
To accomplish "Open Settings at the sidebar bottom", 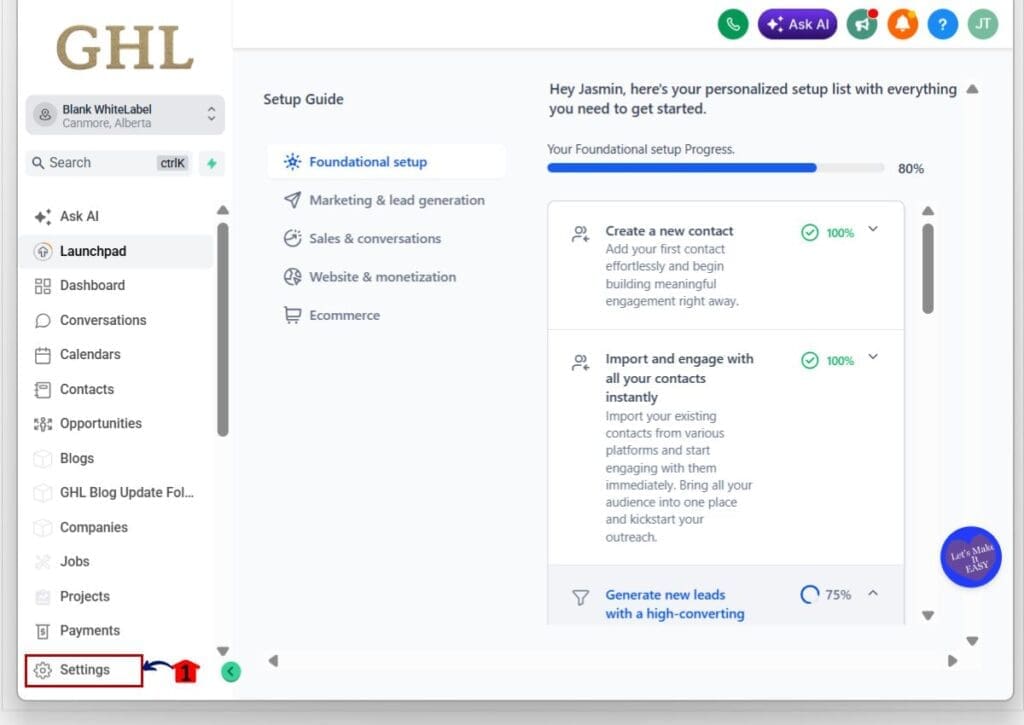I will [84, 670].
